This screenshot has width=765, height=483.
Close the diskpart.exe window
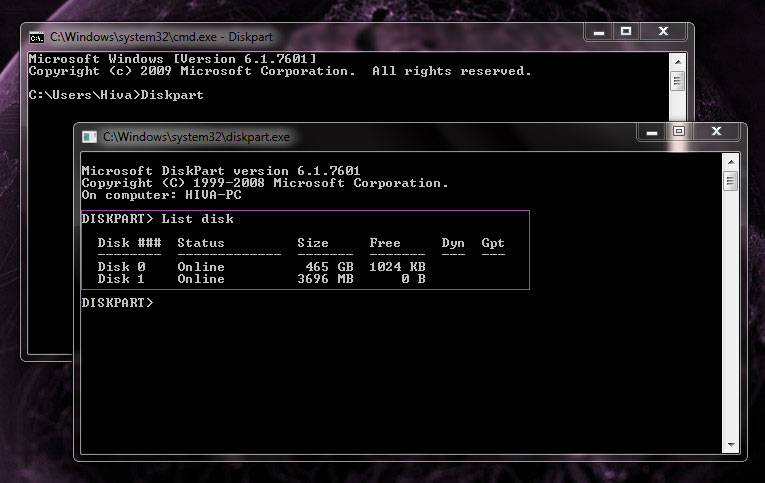717,131
